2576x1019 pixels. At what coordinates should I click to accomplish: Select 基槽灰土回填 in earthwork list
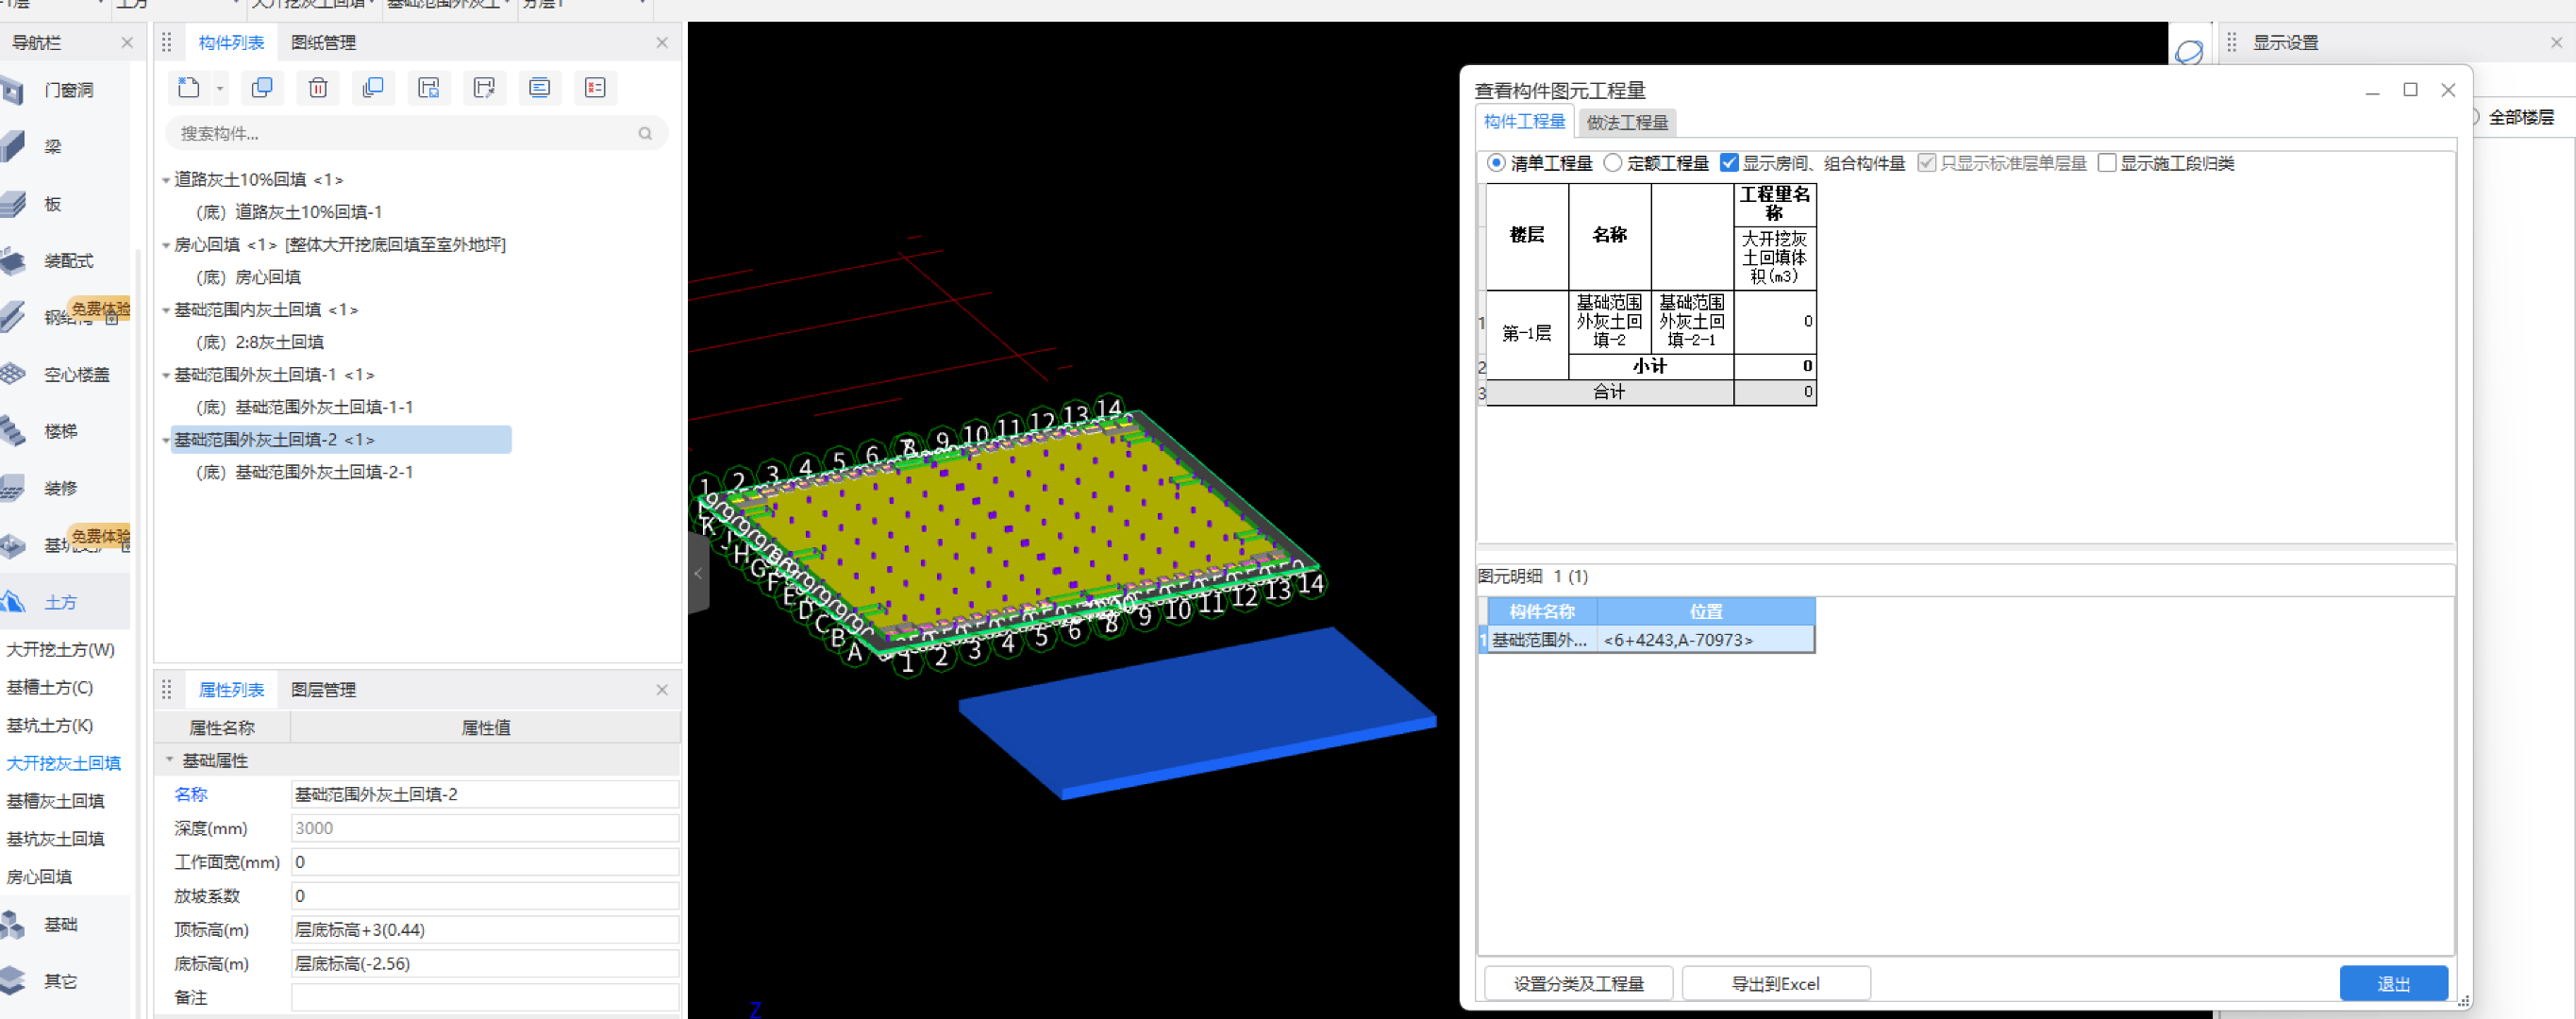click(x=56, y=801)
